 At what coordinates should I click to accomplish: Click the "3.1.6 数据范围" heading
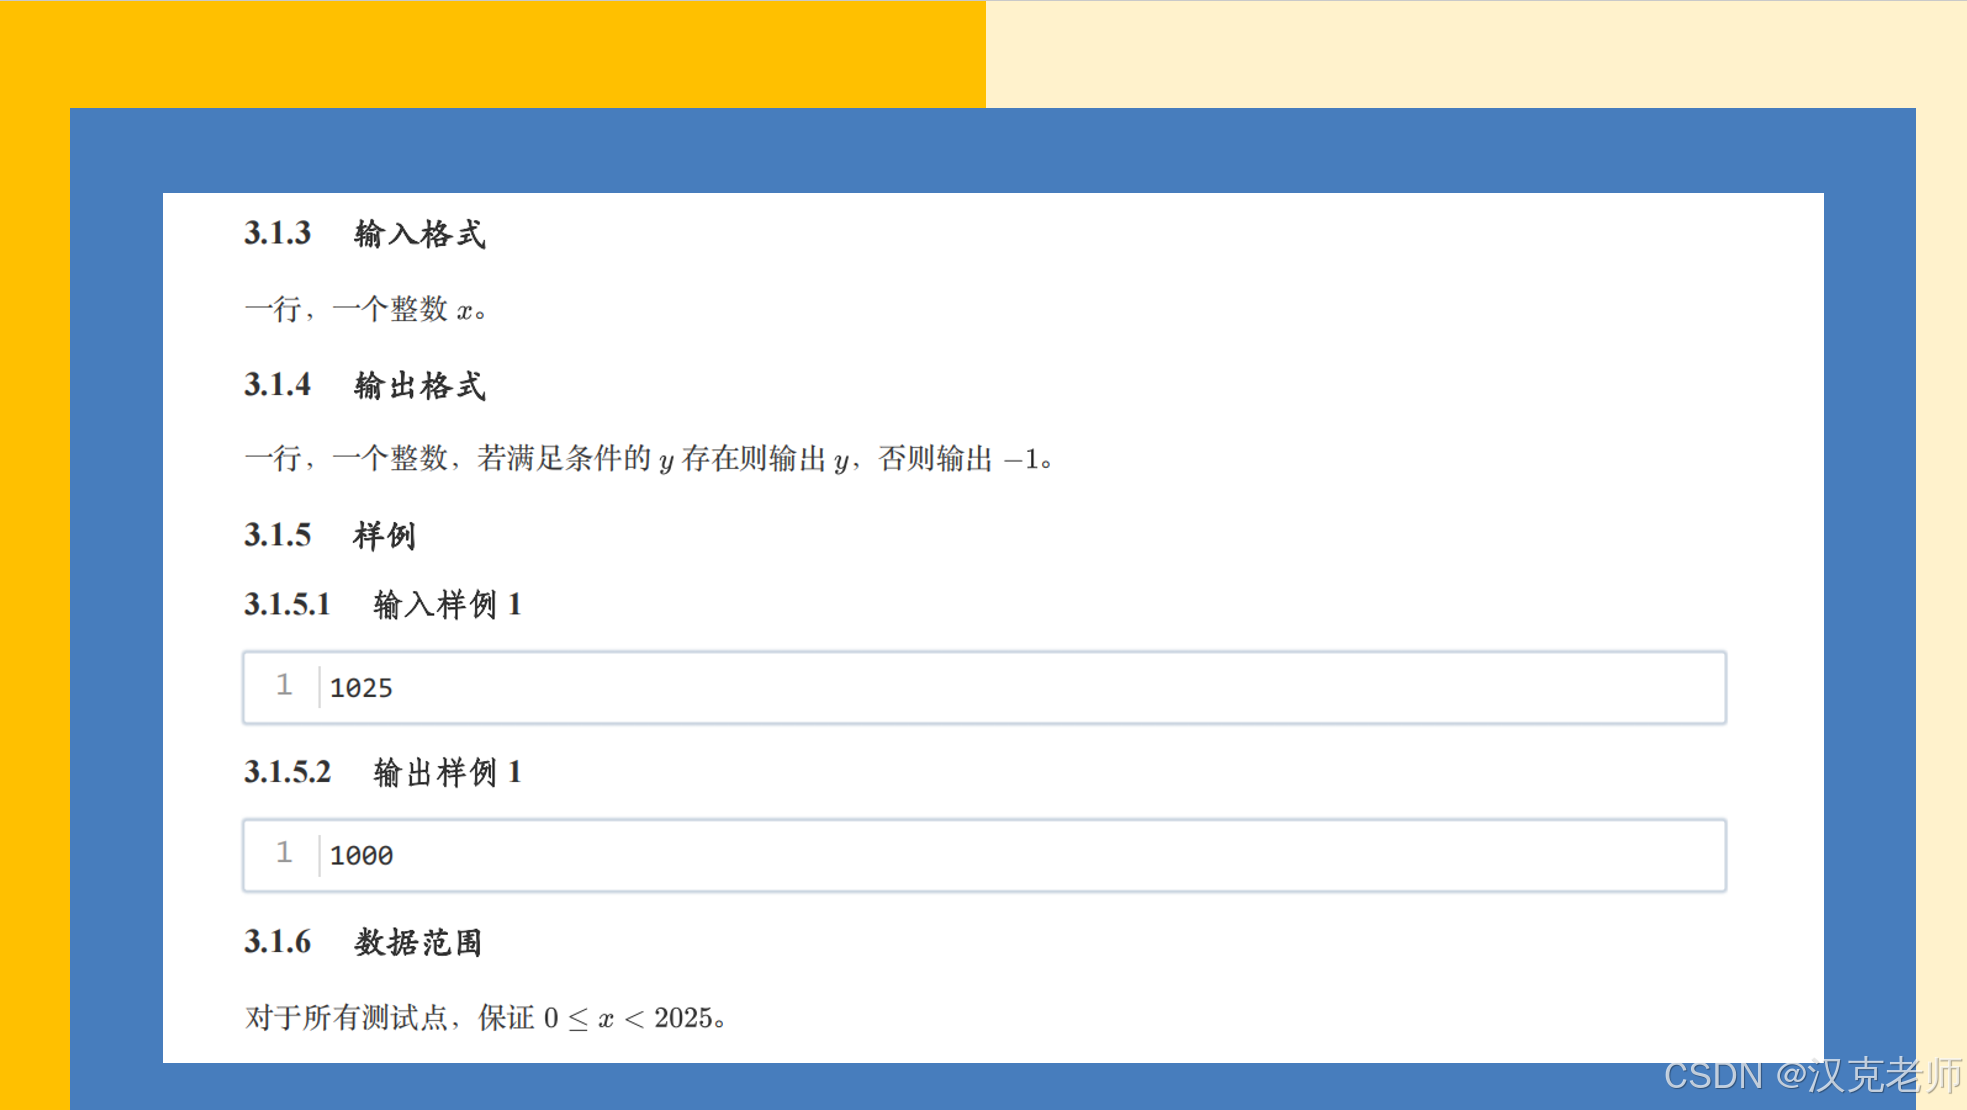point(363,942)
